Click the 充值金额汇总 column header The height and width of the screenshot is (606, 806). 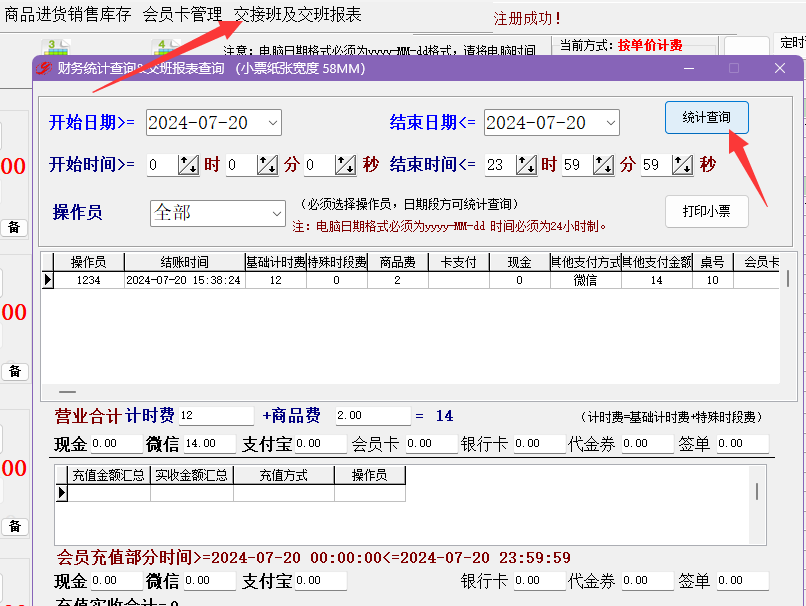click(108, 475)
